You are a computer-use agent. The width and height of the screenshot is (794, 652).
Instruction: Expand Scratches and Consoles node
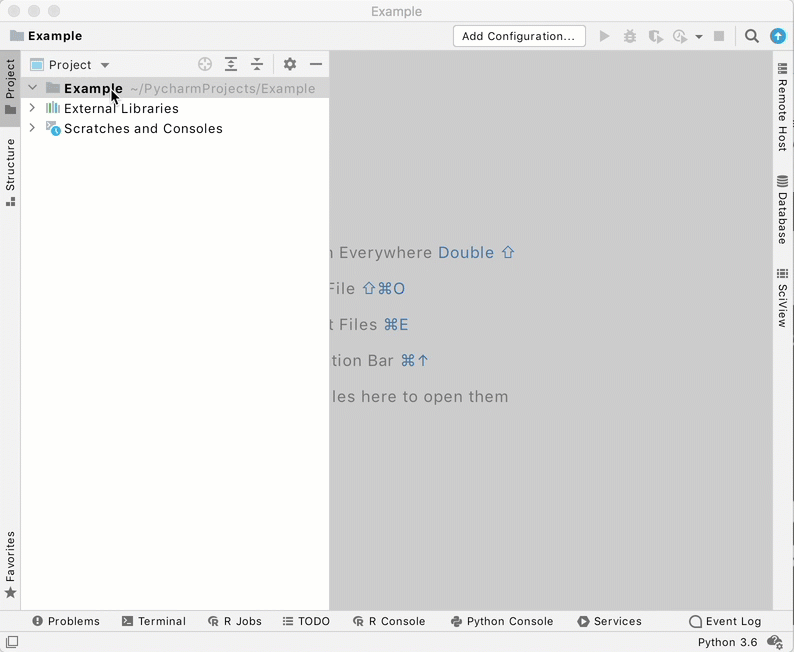click(32, 128)
